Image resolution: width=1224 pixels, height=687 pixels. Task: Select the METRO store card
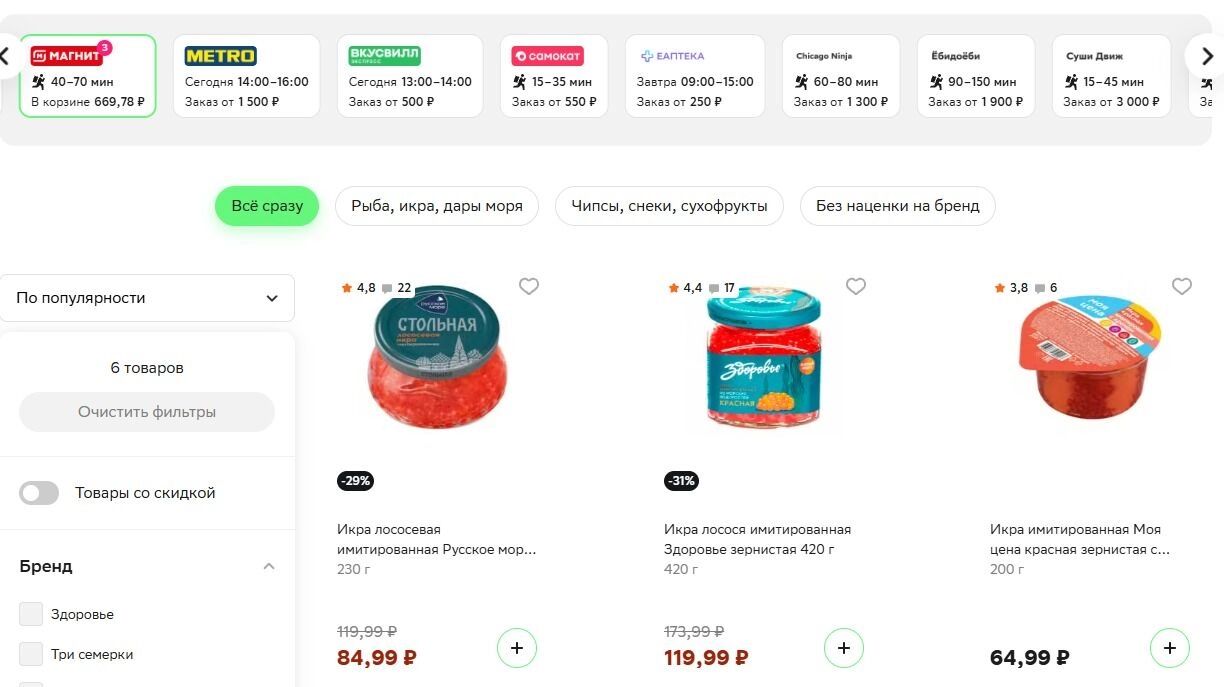pos(246,77)
